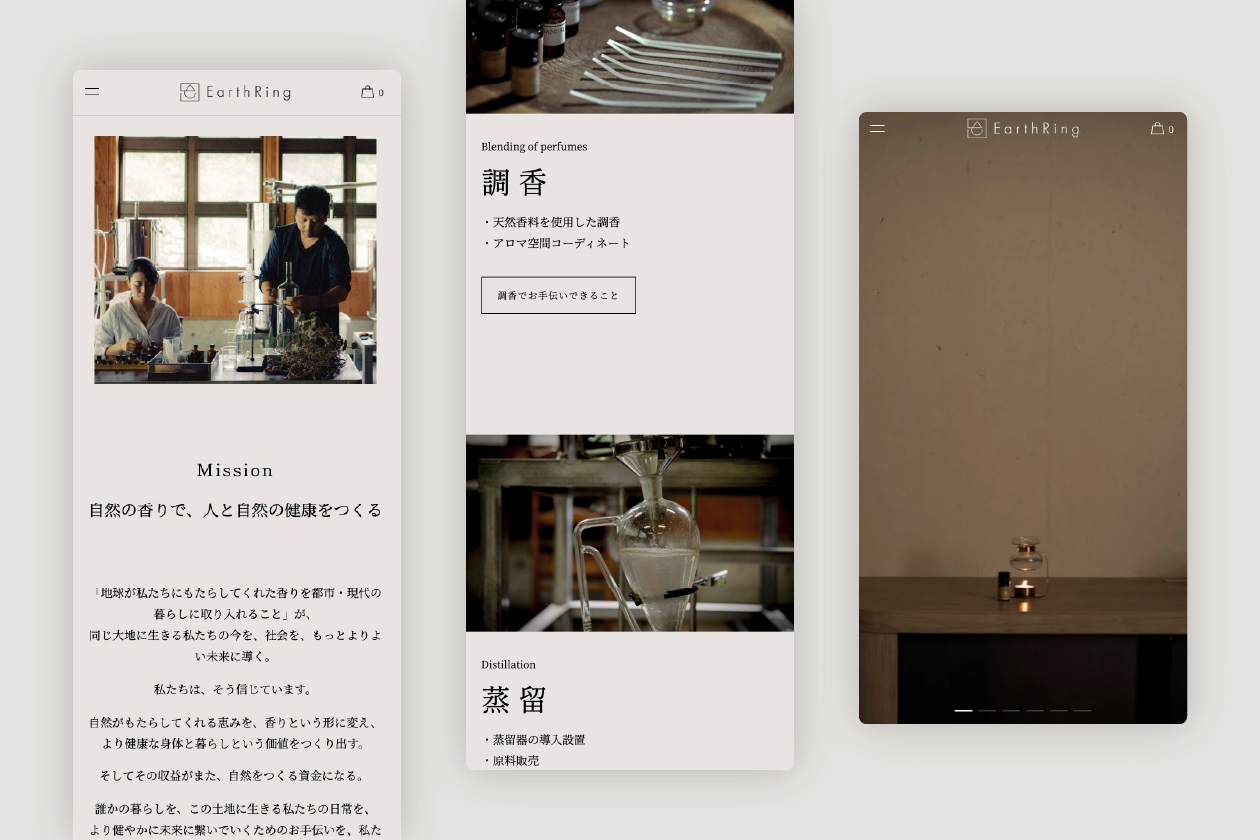Image resolution: width=1260 pixels, height=840 pixels.
Task: Click the candle and bottle in the hero image
Action: pos(1023,575)
